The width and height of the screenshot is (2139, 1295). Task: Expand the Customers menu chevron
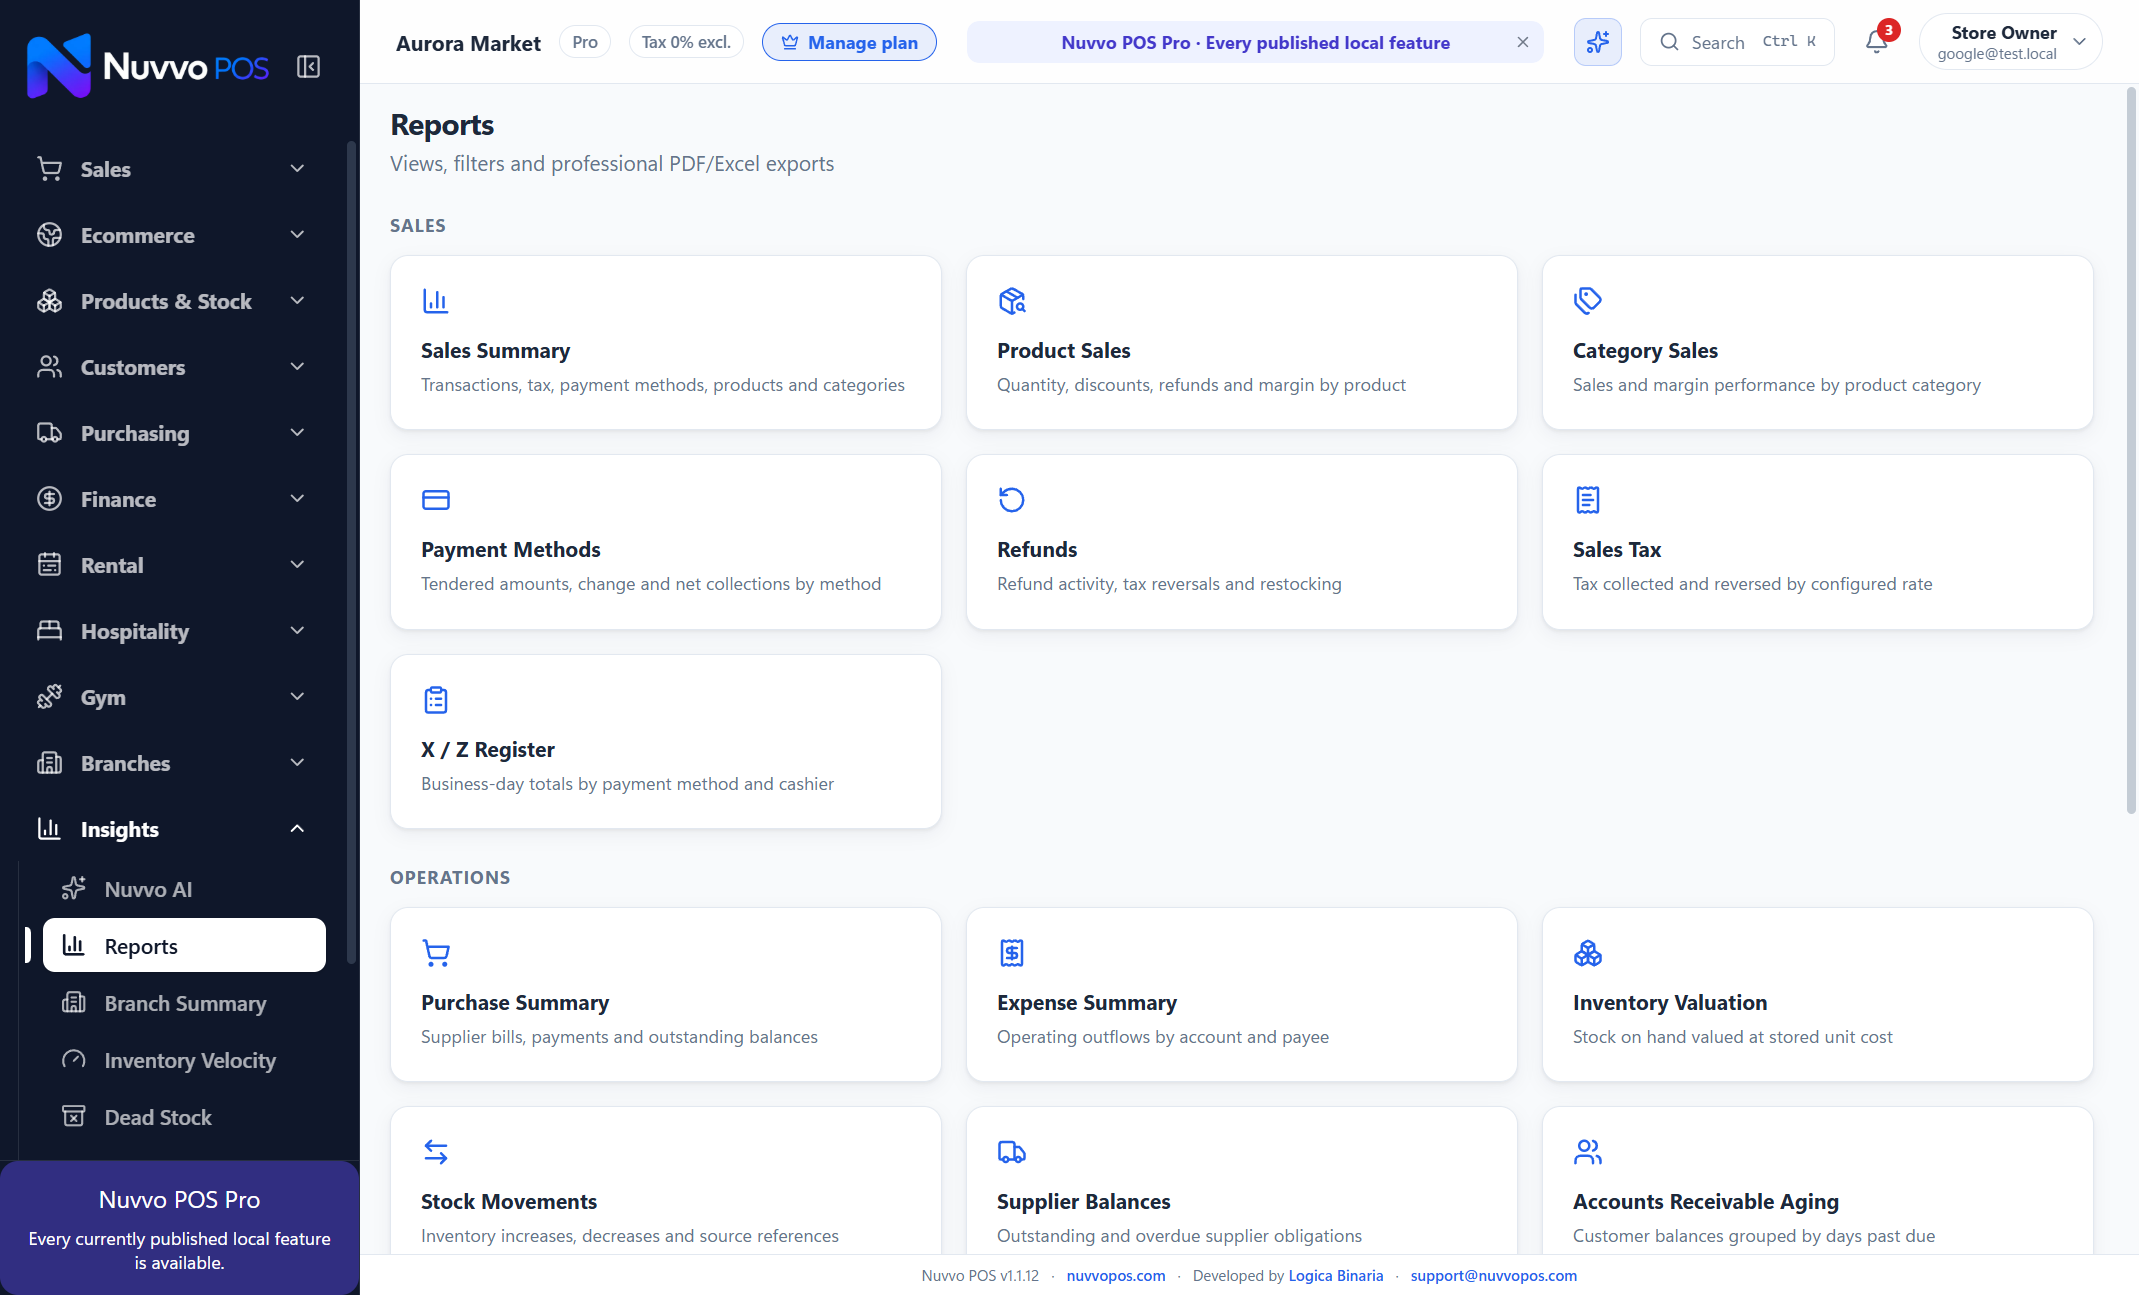297,367
